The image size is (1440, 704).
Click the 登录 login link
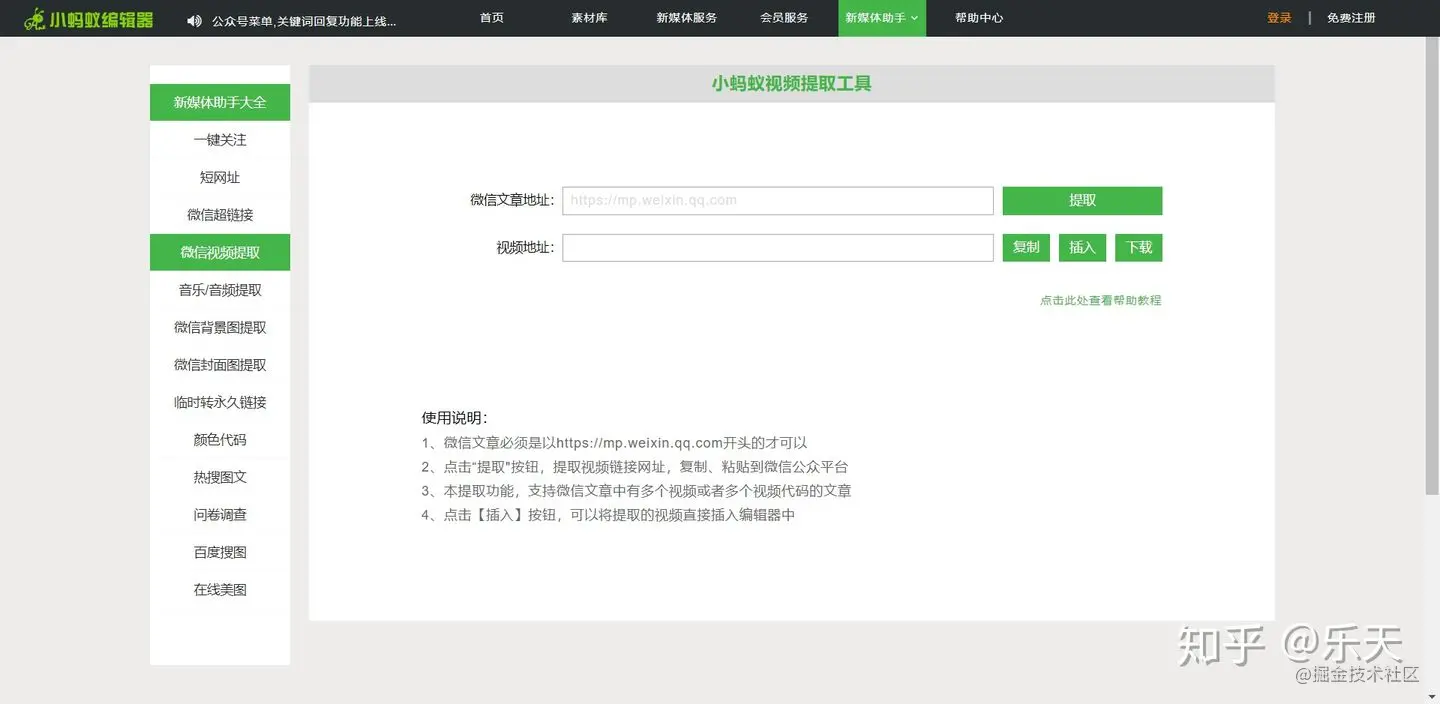1279,18
